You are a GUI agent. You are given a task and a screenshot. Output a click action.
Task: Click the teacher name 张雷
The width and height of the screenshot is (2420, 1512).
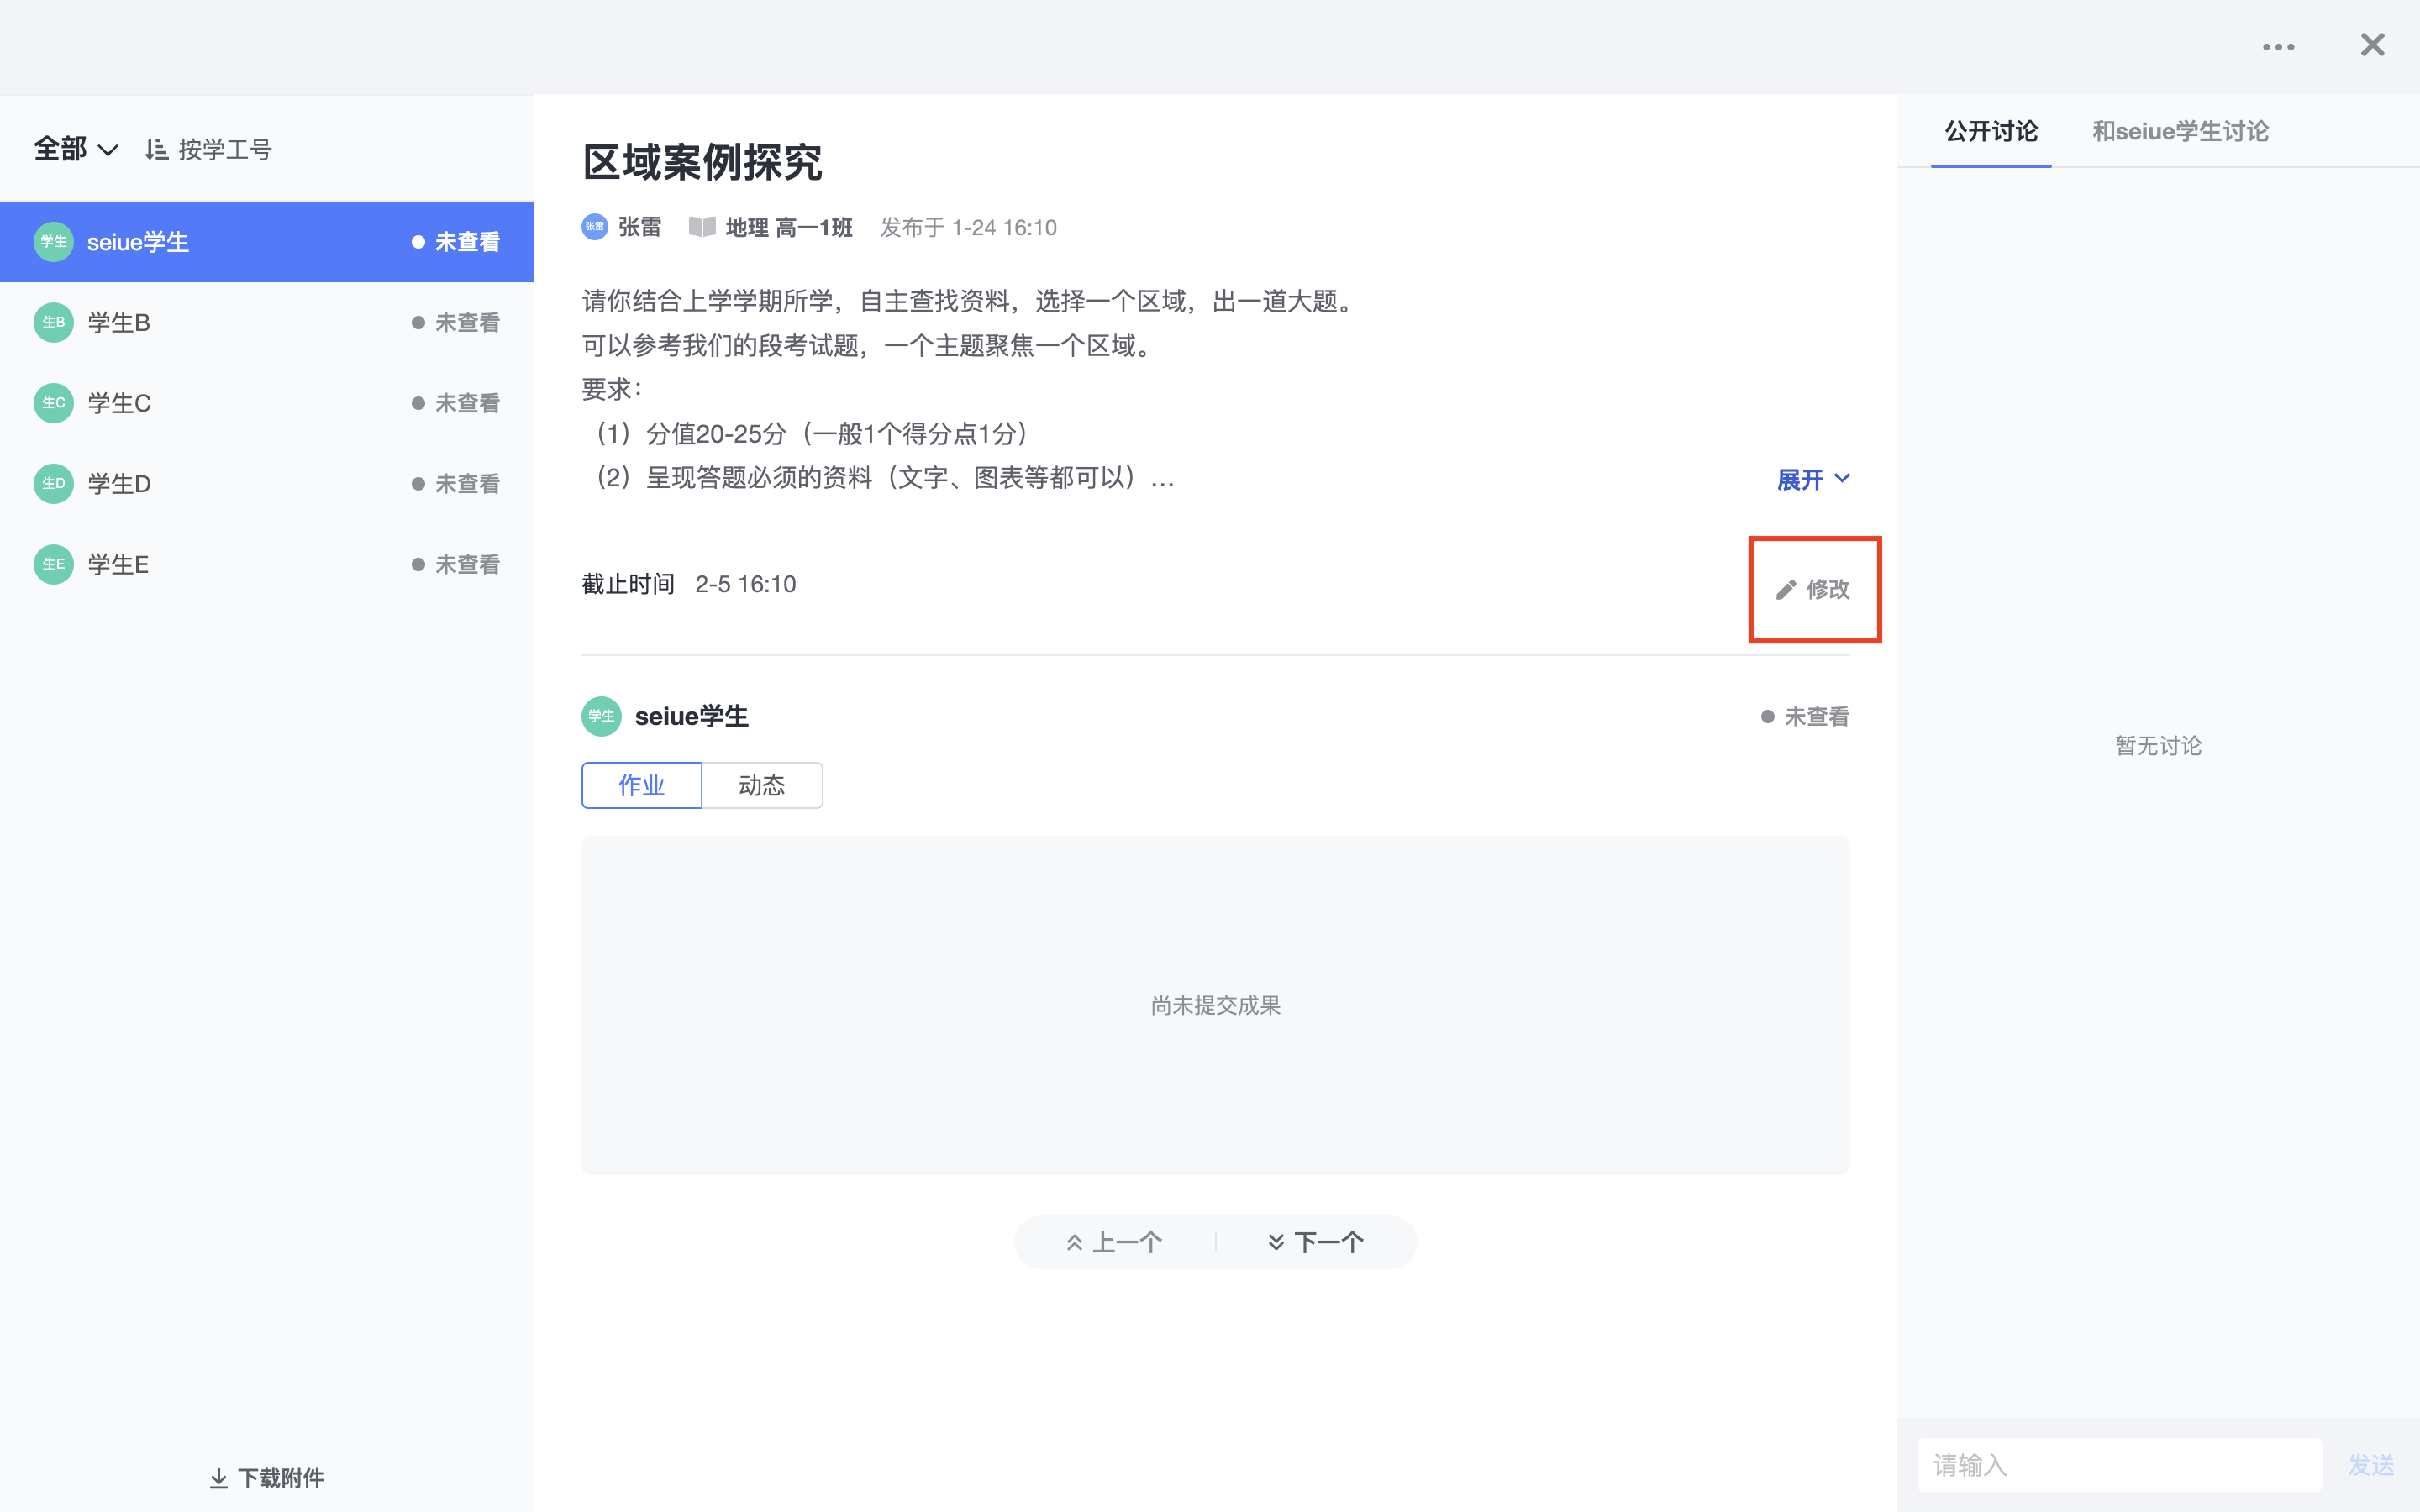[x=639, y=227]
